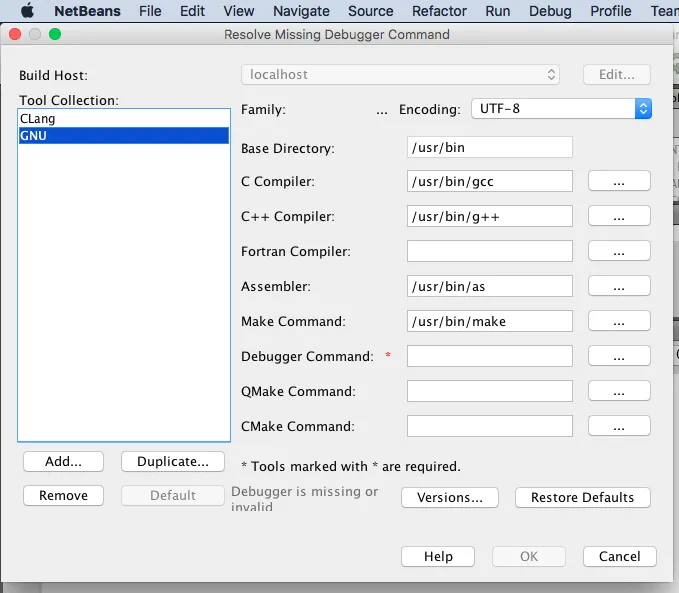This screenshot has height=593, width=679.
Task: Click the Assembler path field
Action: [x=489, y=286]
